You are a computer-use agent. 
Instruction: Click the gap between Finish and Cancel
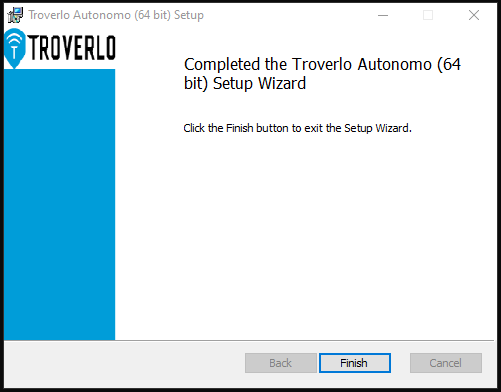(400, 363)
